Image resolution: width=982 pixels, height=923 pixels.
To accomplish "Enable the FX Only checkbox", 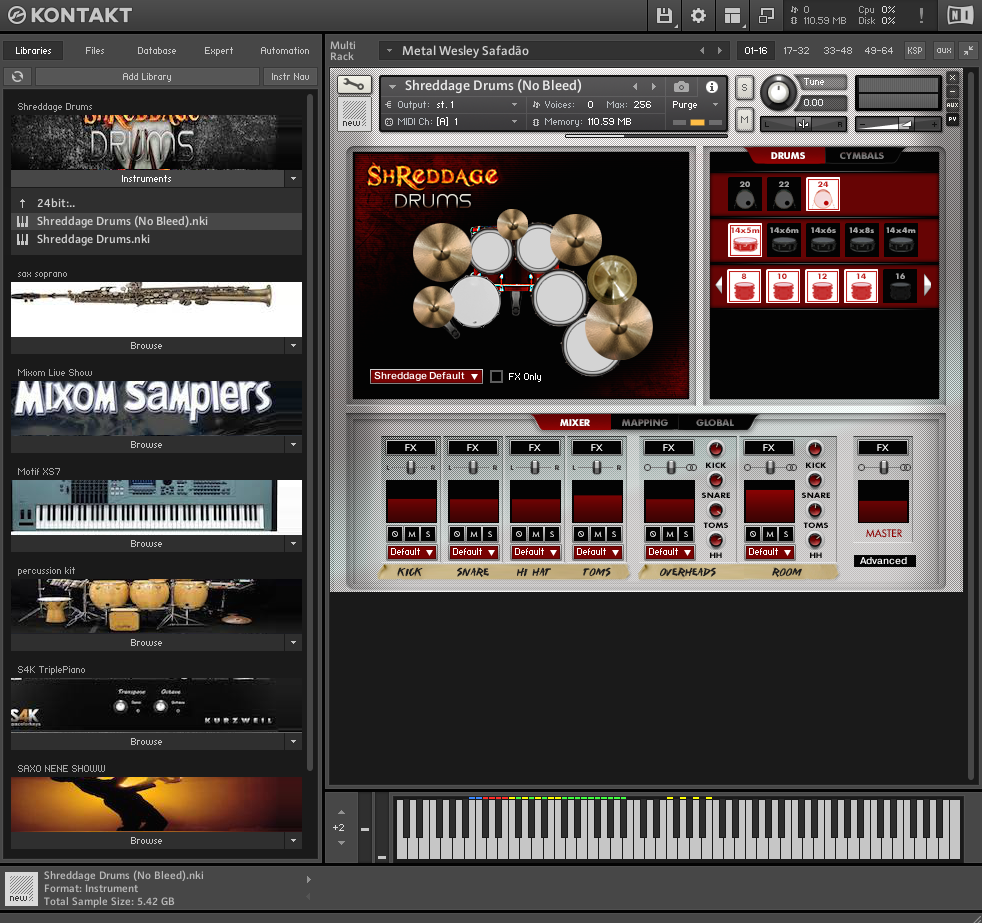I will [497, 376].
